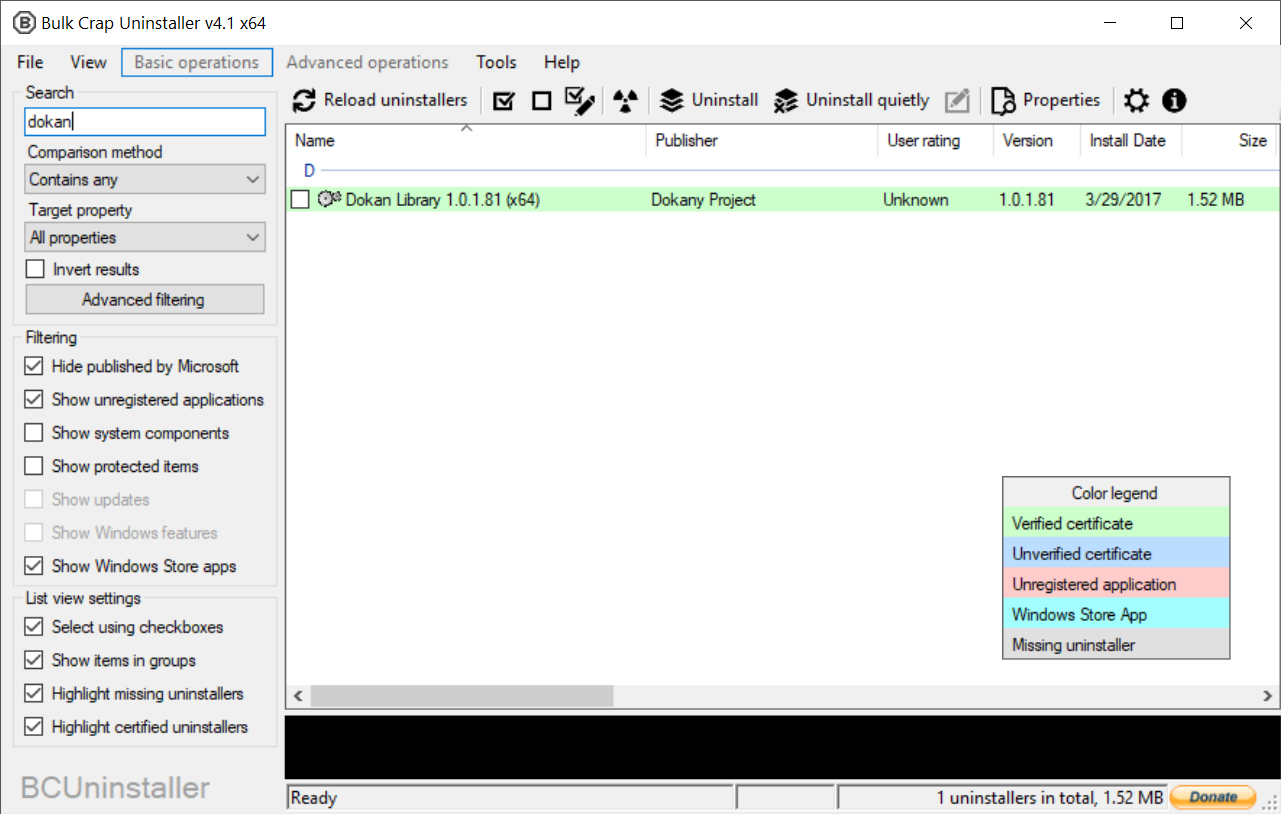Screen dimensions: 1281x814
Task: Click the horizontal scrollbar thumb
Action: pyautogui.click(x=461, y=695)
